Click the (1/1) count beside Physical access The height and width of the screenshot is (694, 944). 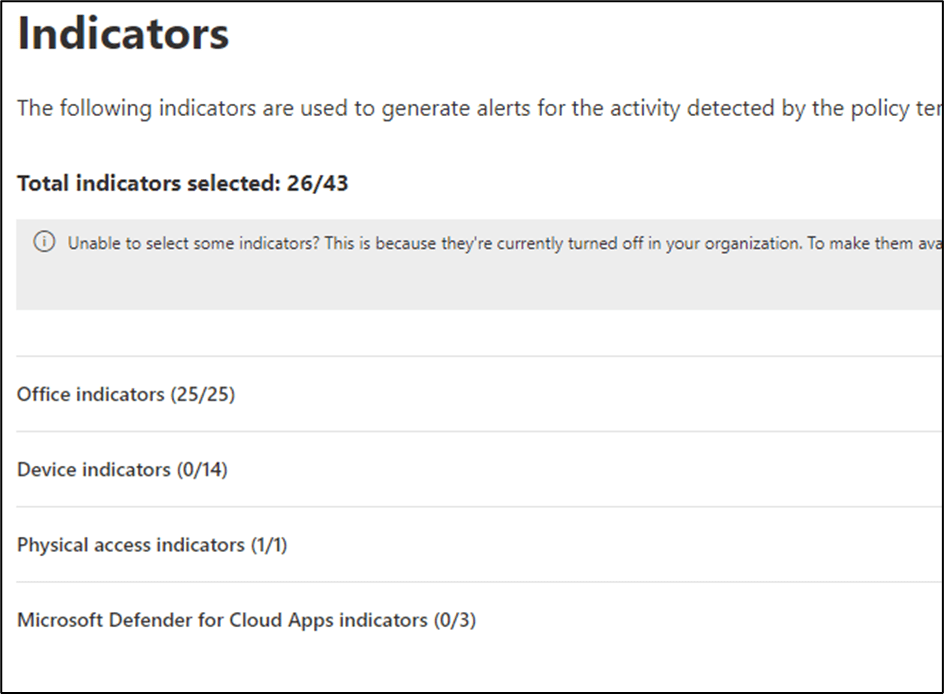(x=268, y=545)
